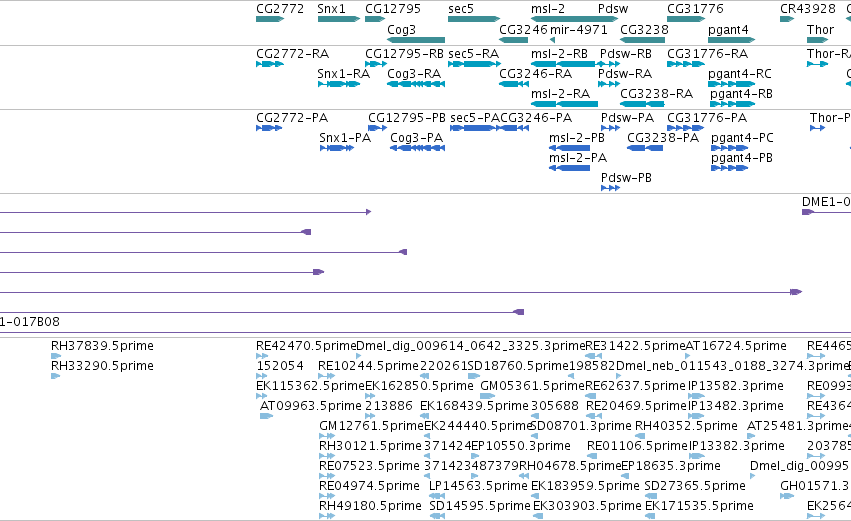The width and height of the screenshot is (851, 521).
Task: Select protein pgant4-PB
Action: [741, 158]
